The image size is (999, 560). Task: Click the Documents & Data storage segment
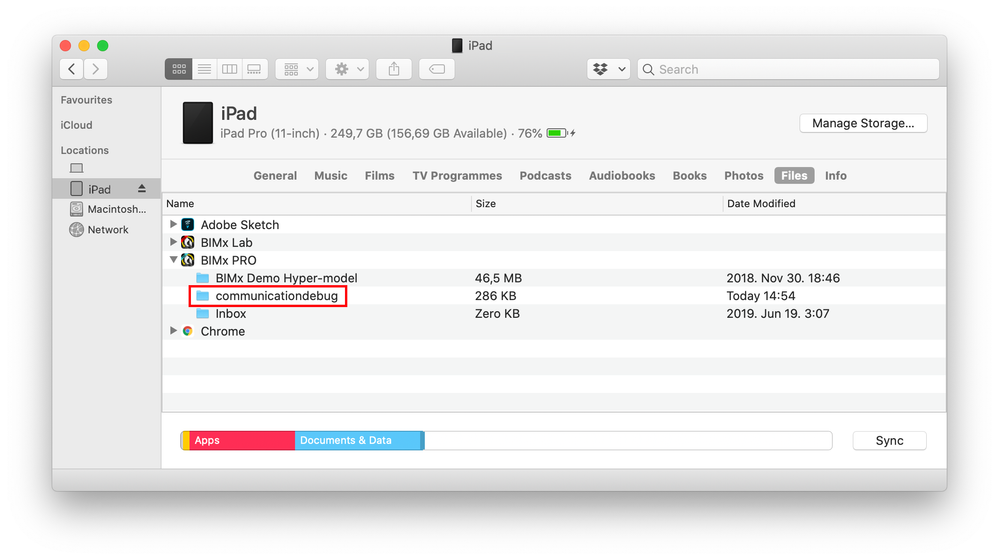coord(357,440)
